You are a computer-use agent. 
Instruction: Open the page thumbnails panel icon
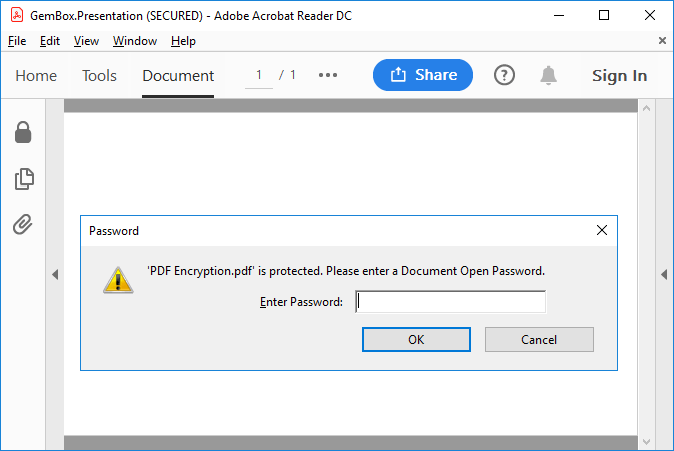[23, 179]
